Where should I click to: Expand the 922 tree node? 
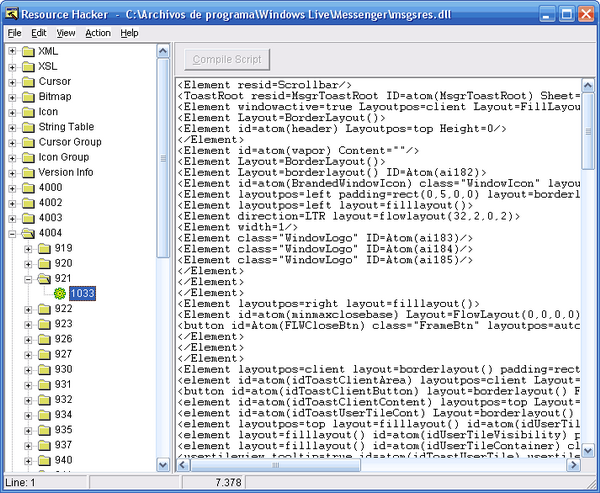[x=28, y=309]
